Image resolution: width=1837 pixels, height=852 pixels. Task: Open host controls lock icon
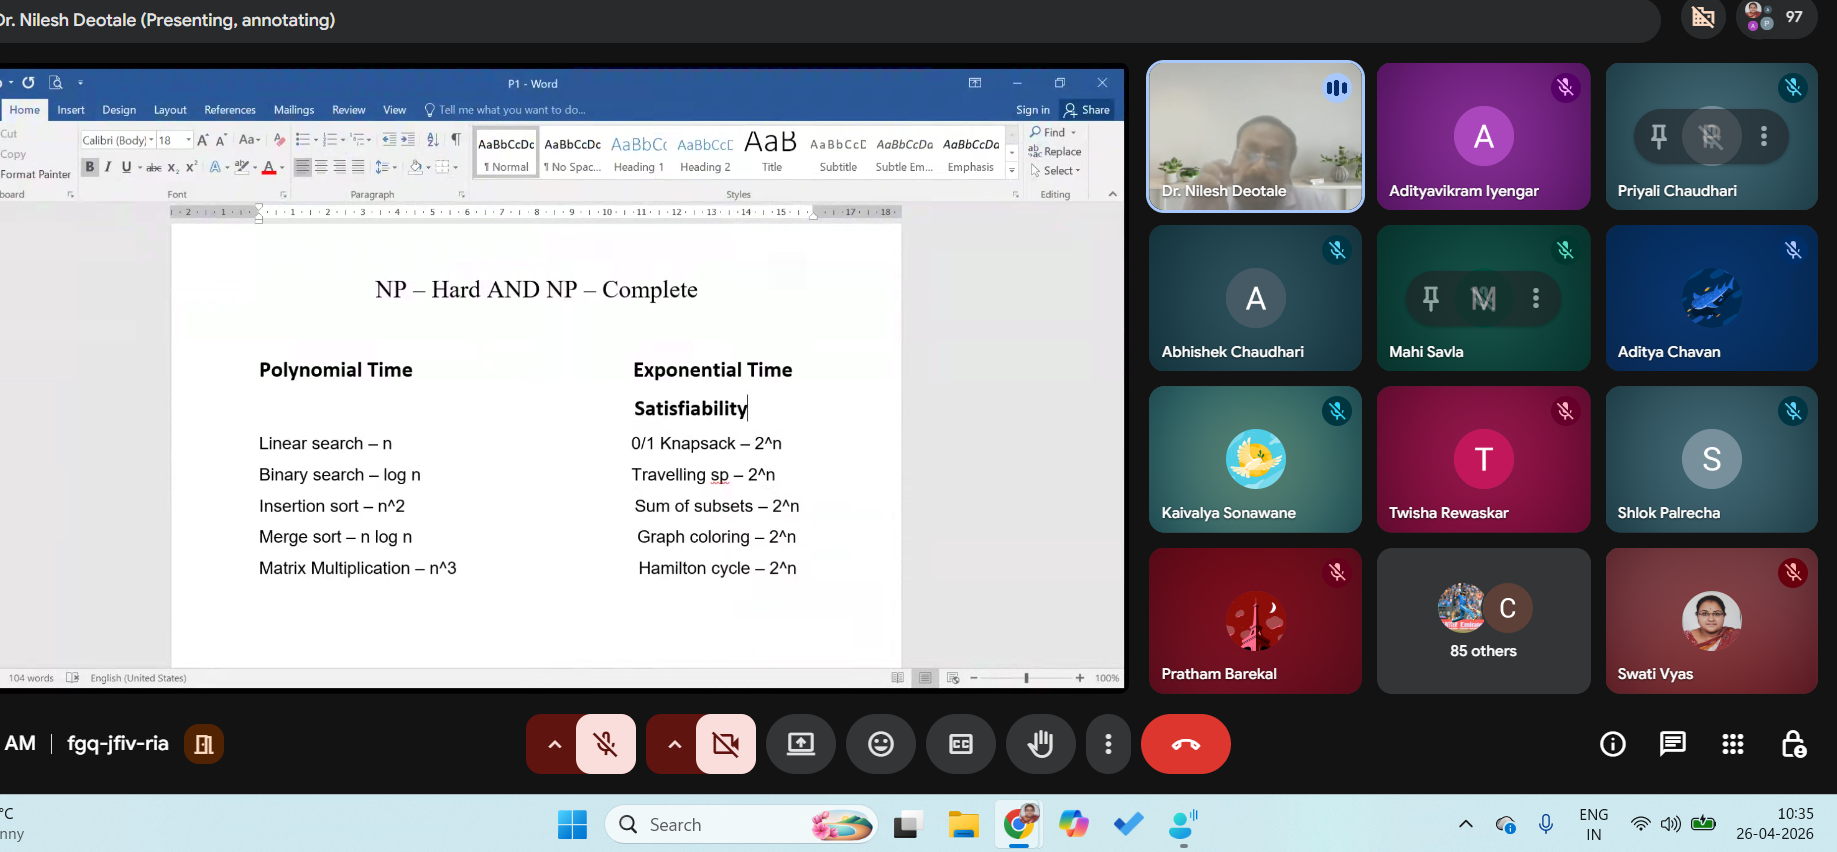tap(1793, 744)
